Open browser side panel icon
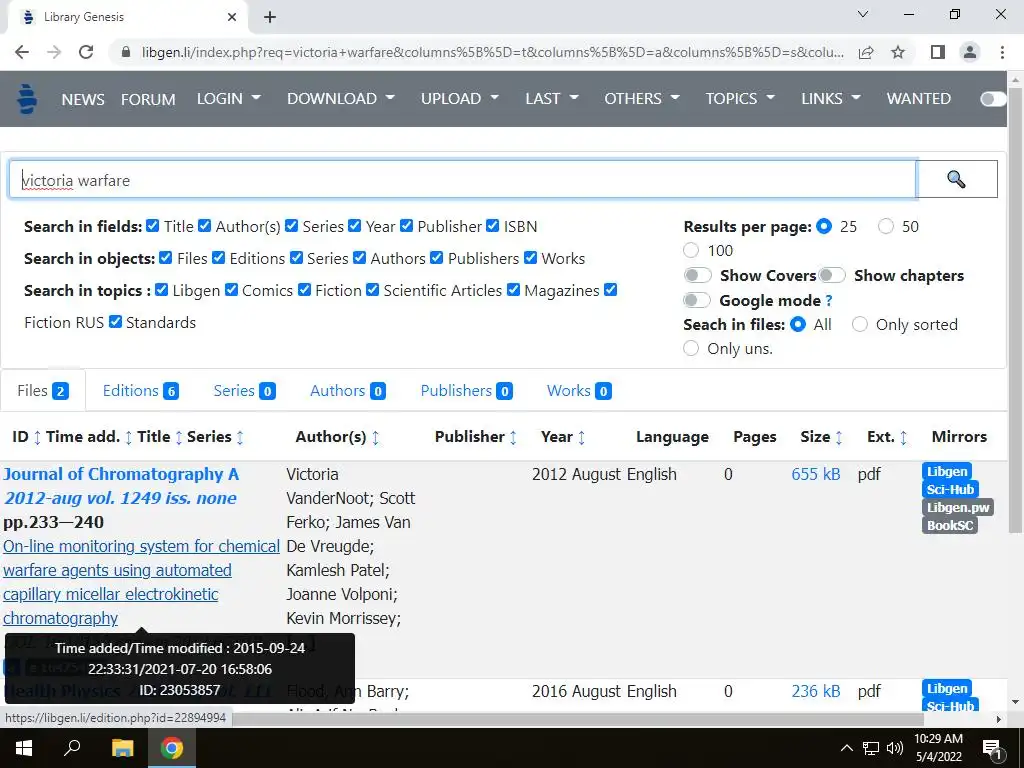Image resolution: width=1024 pixels, height=768 pixels. (938, 52)
